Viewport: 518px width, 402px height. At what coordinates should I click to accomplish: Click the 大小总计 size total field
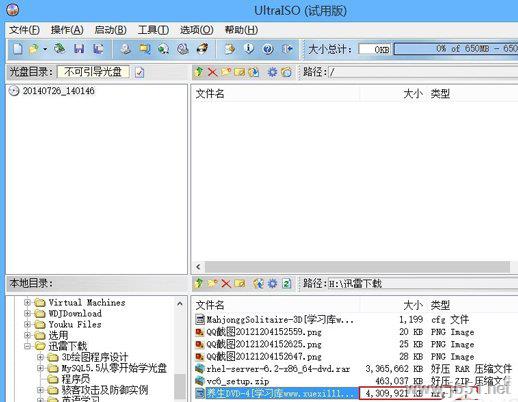(374, 49)
